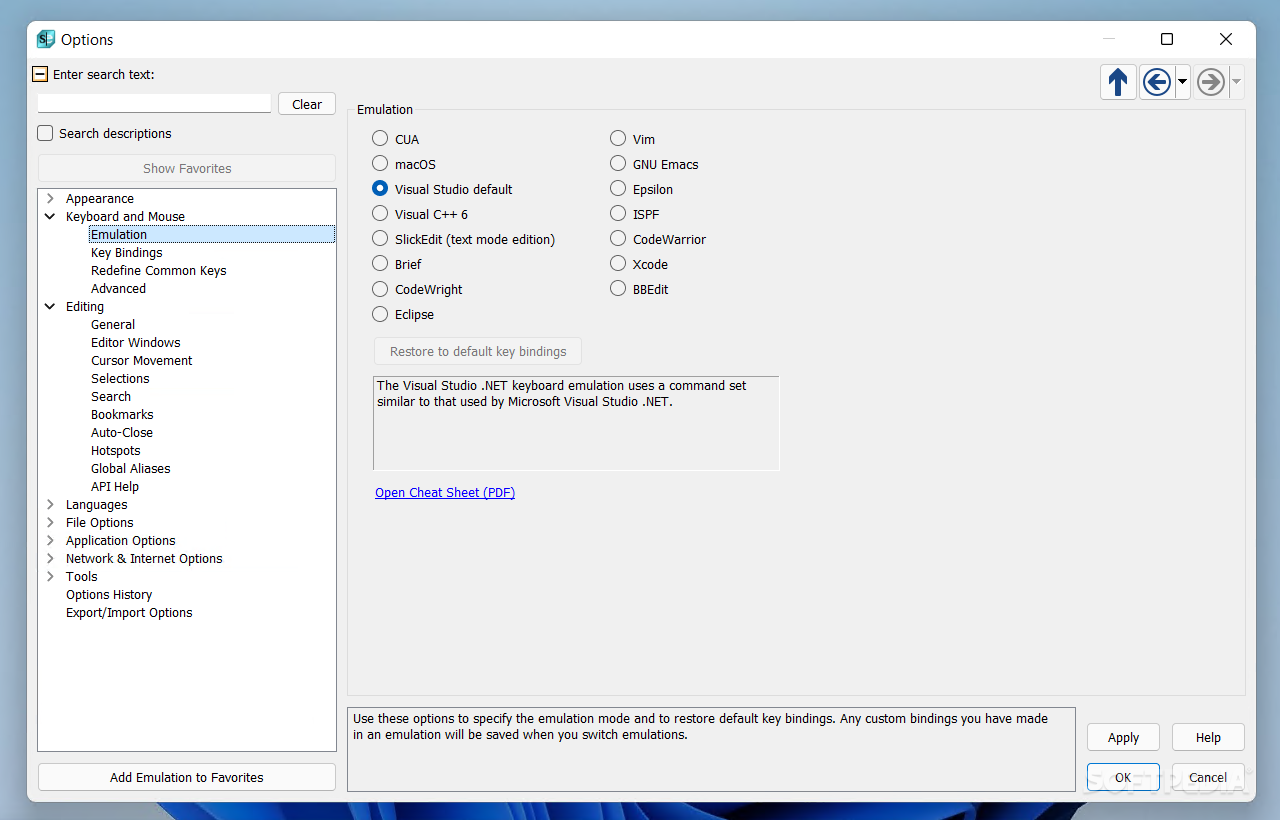Open Redefine Common Keys page
This screenshot has height=820, width=1280.
[x=159, y=271]
